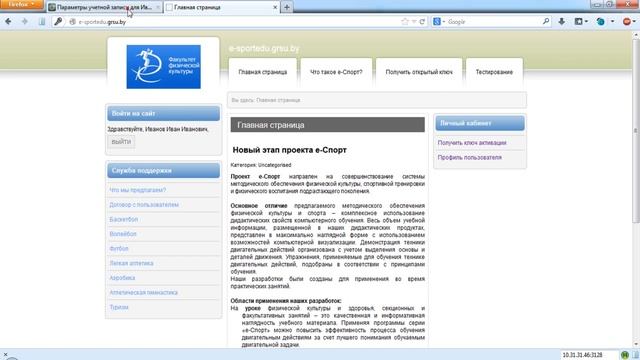640x360 pixels.
Task: Close the add-on bar with the X
Action: (5, 355)
